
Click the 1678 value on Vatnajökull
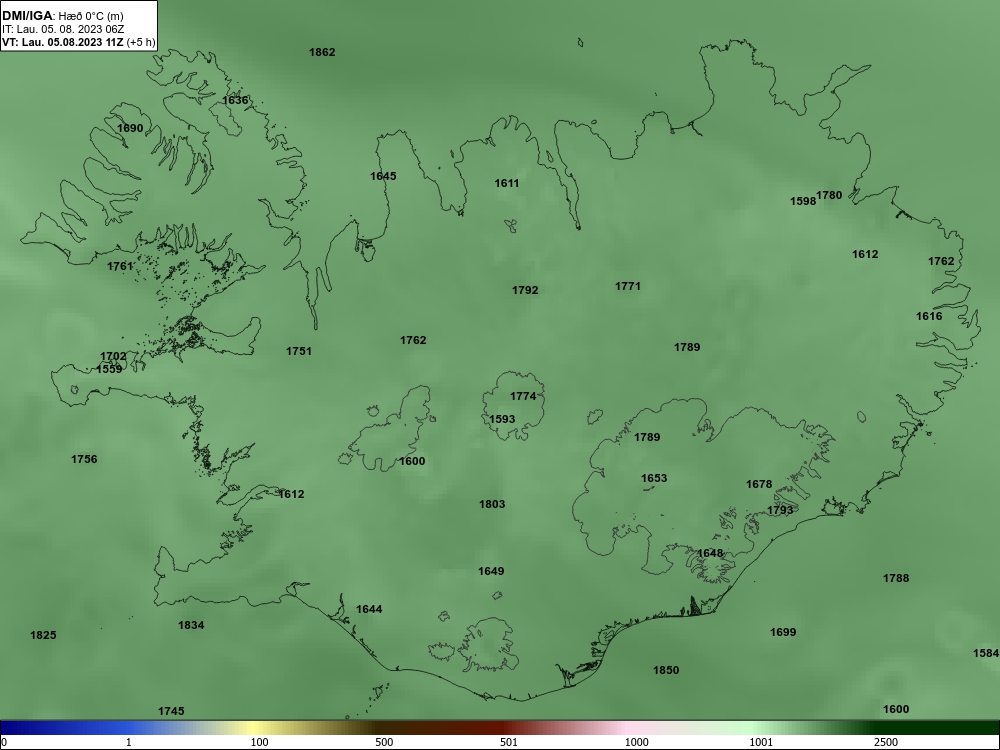[759, 484]
